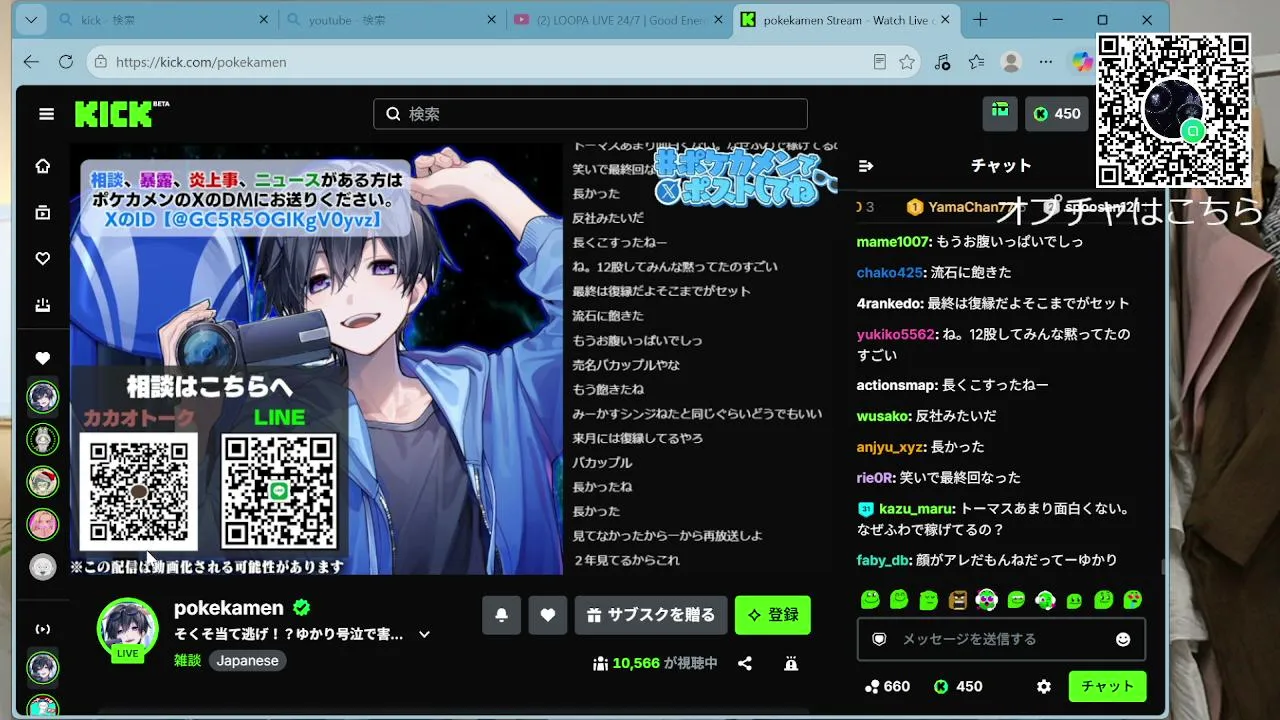Viewport: 1280px width, 720px height.
Task: Go back with browser back arrow
Action: 31,62
